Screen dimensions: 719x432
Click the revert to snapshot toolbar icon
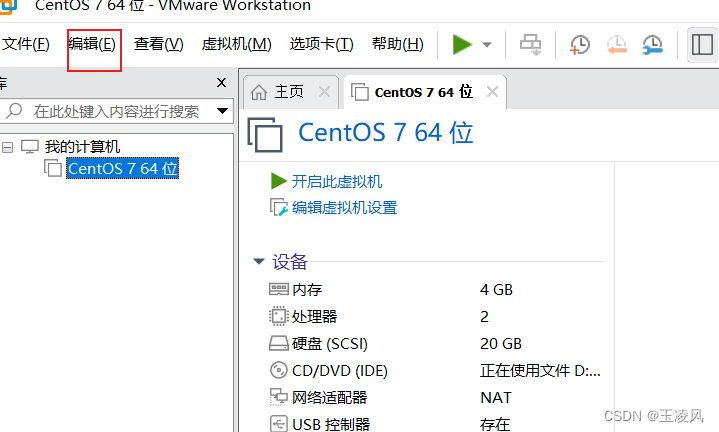click(x=616, y=45)
